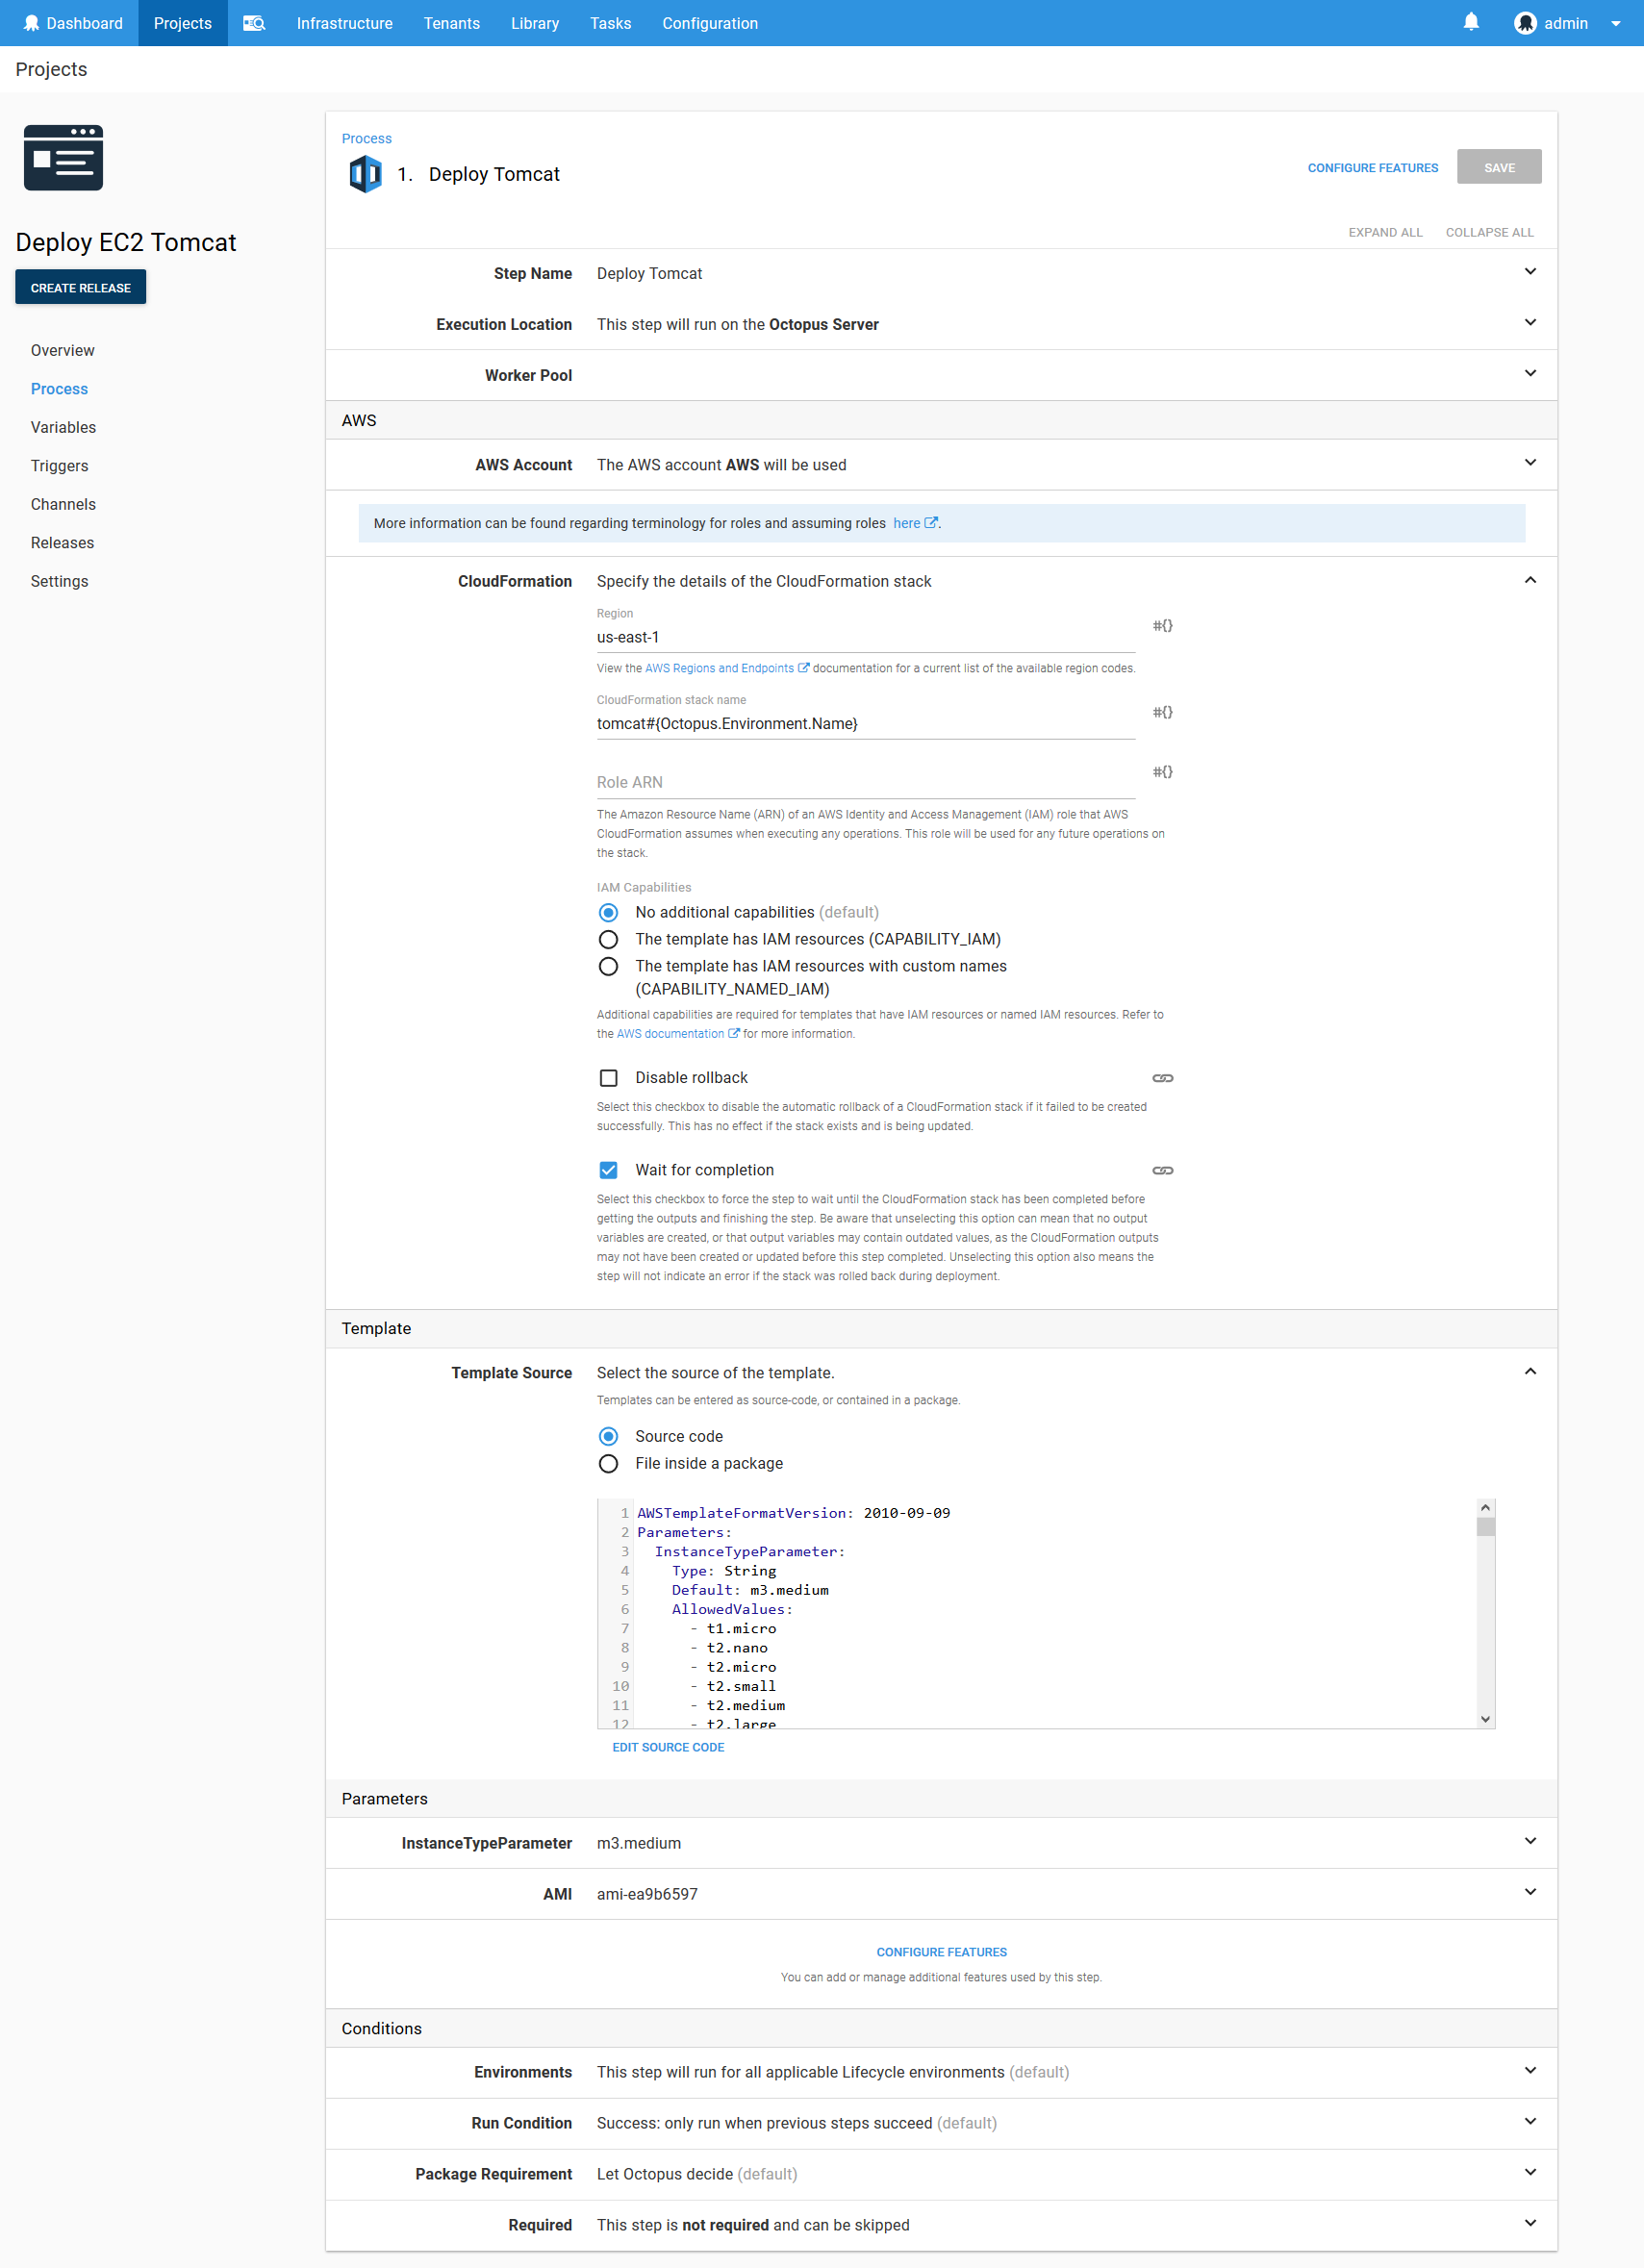This screenshot has width=1644, height=2268.
Task: Open the external link icon after AWS Regions and Endpoints
Action: [x=803, y=668]
